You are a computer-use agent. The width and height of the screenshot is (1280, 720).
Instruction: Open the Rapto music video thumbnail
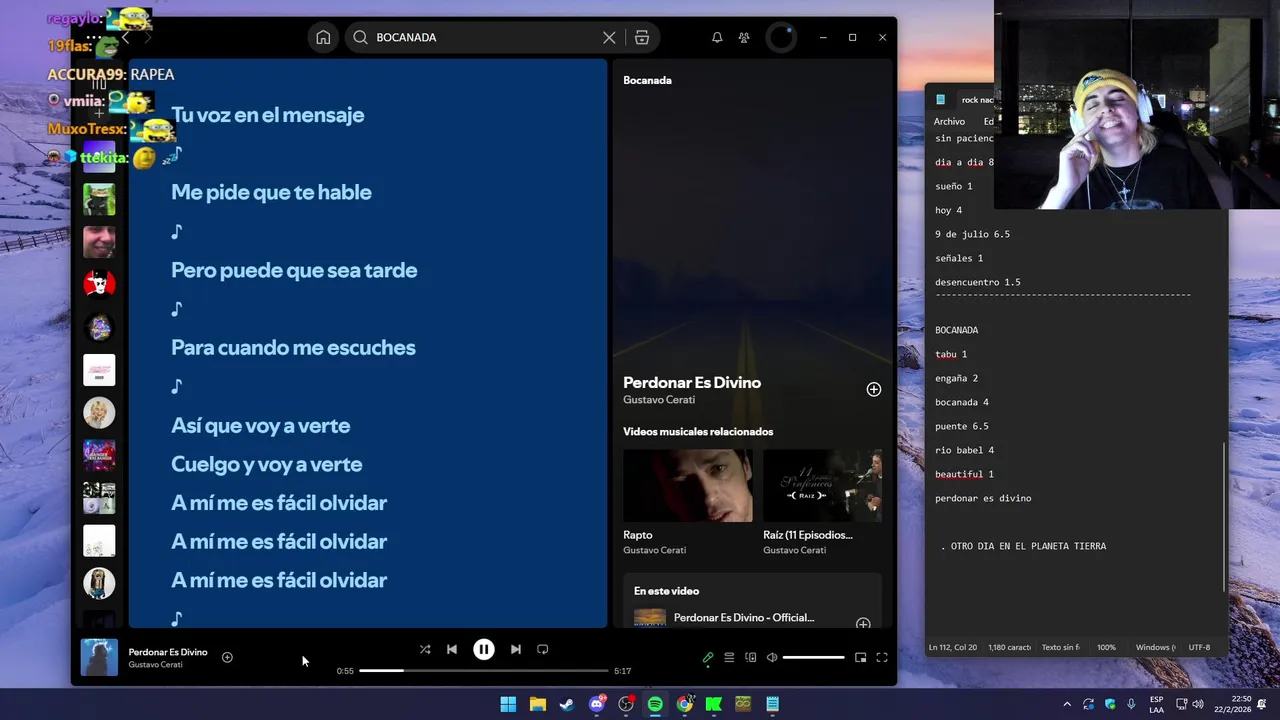tap(688, 485)
